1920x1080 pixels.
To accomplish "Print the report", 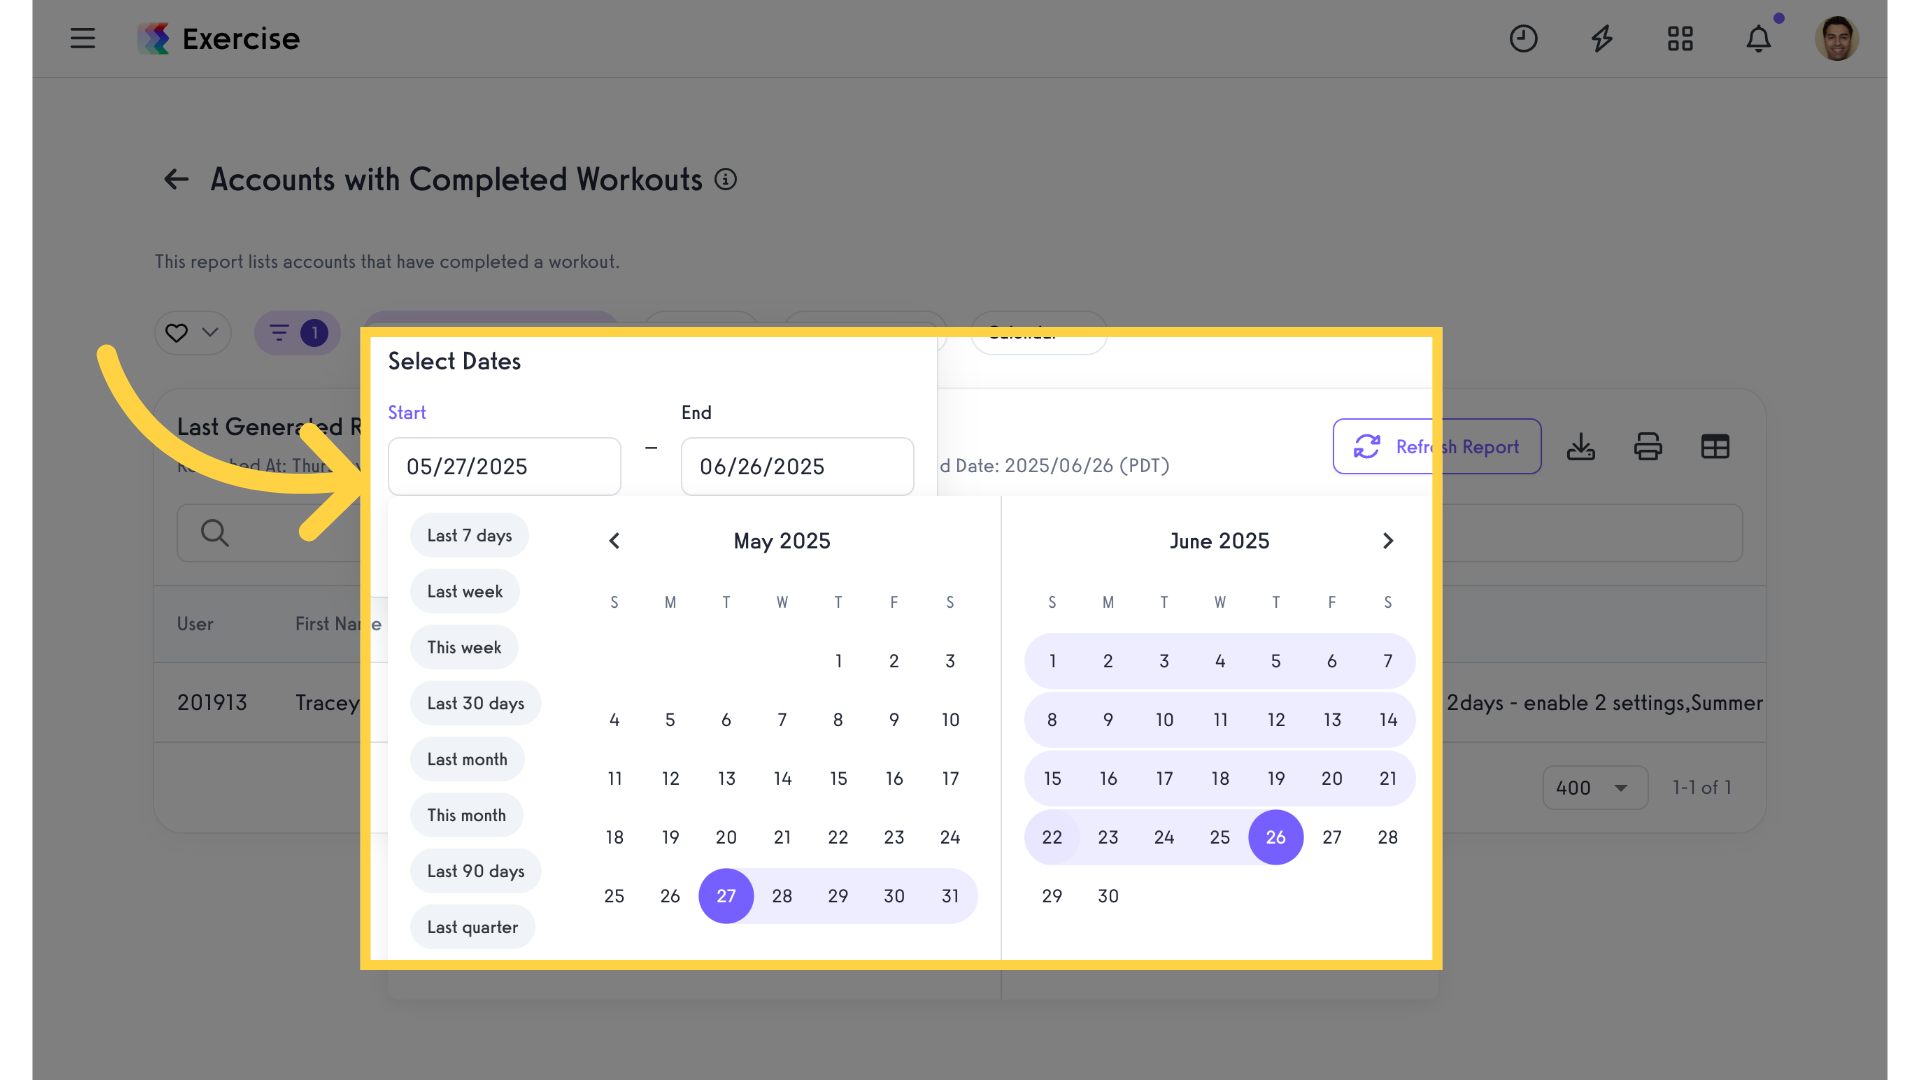I will [1648, 447].
